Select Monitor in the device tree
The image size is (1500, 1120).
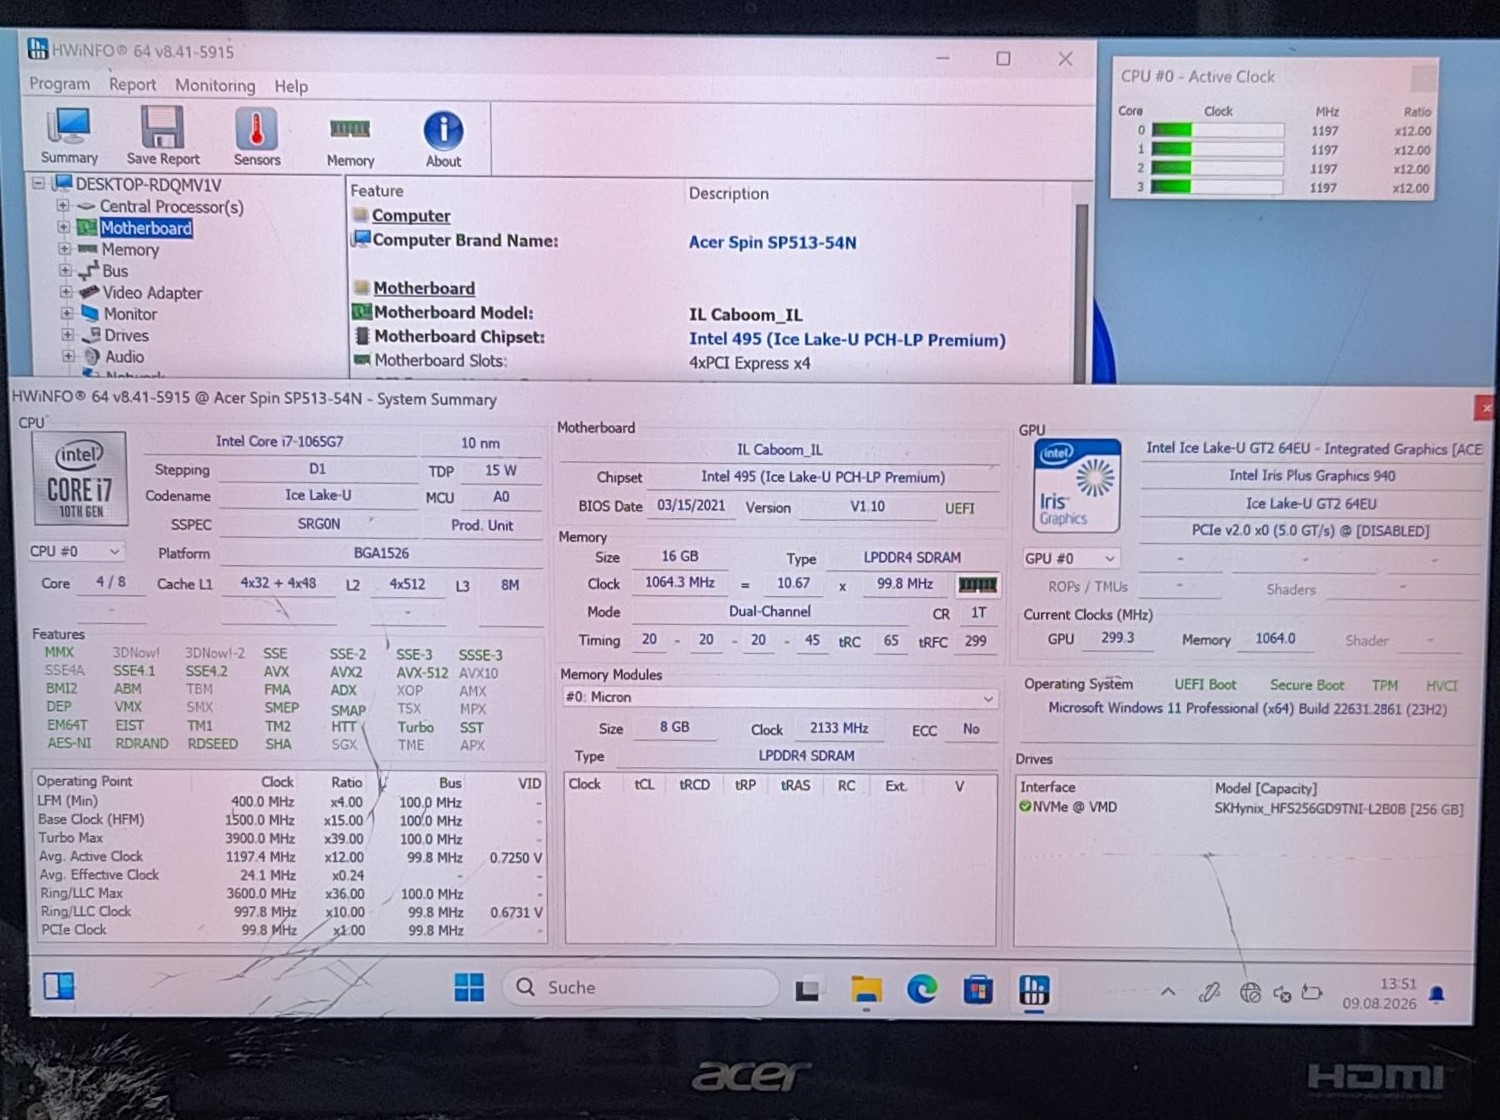click(130, 314)
